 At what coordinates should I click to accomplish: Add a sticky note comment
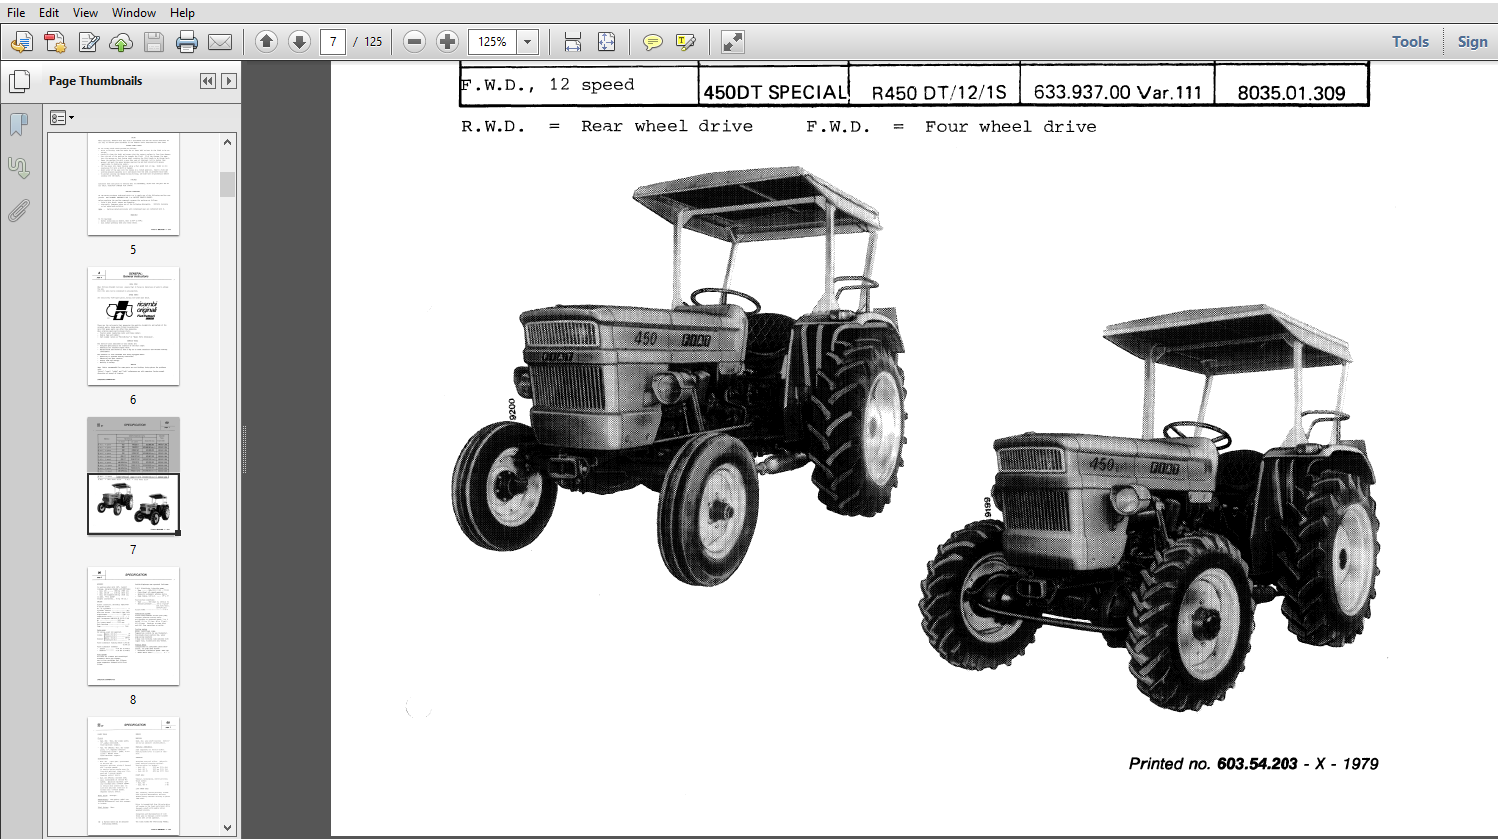coord(652,42)
